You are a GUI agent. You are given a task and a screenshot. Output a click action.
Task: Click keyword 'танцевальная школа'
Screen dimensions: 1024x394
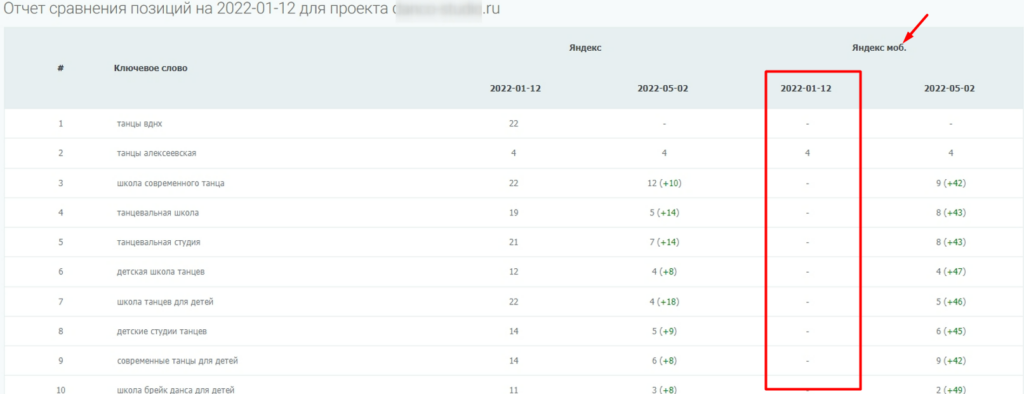(157, 213)
